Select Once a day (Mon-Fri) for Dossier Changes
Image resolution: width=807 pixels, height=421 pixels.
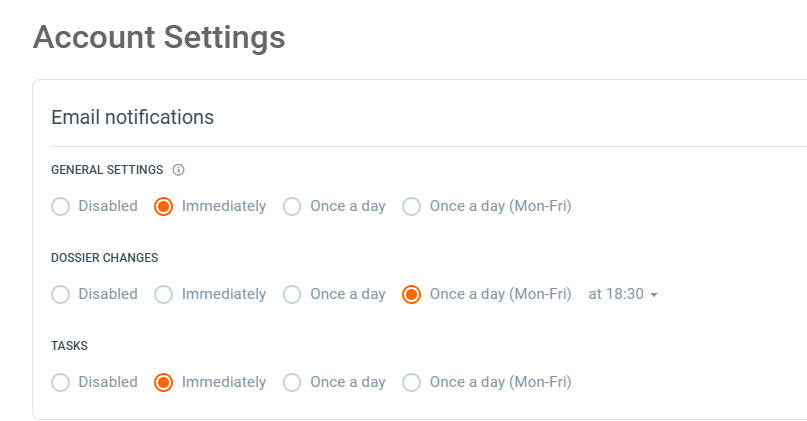(x=412, y=295)
